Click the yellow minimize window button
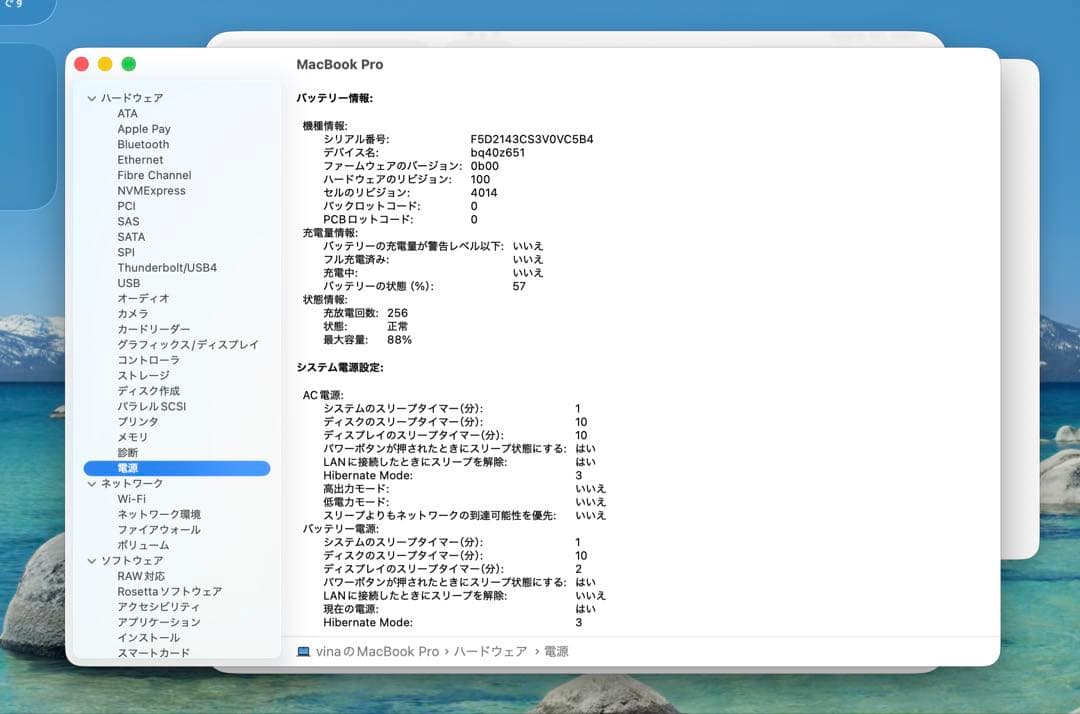The width and height of the screenshot is (1080, 714). [105, 64]
